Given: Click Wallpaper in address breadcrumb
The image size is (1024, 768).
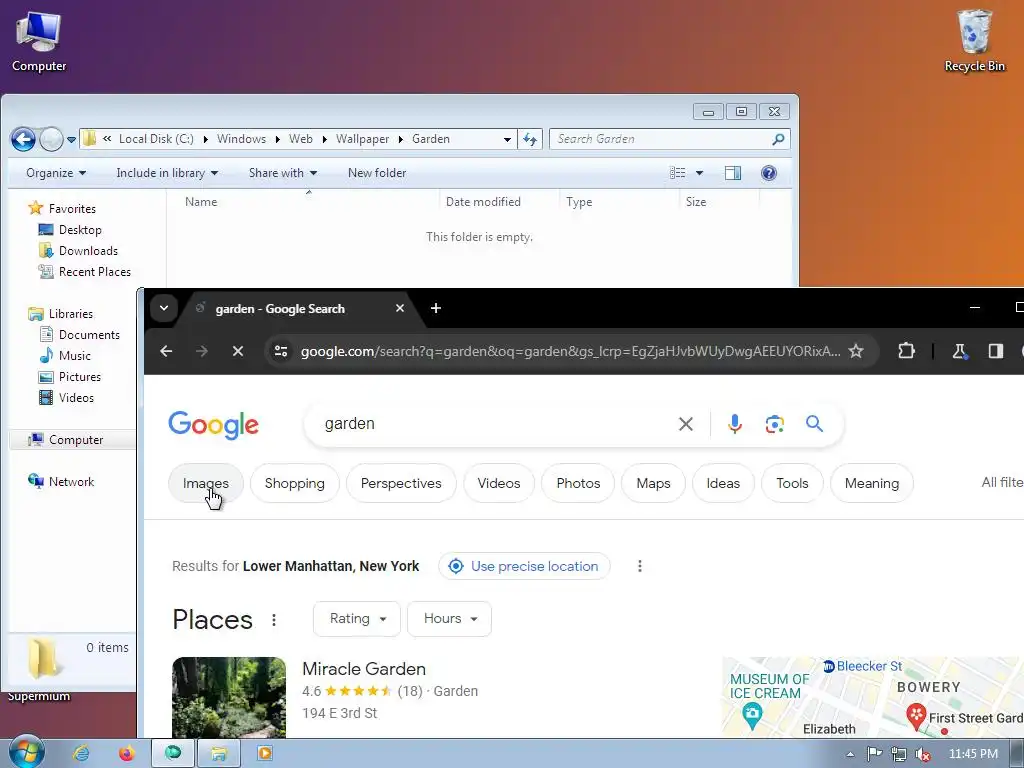Looking at the screenshot, I should click(x=362, y=139).
